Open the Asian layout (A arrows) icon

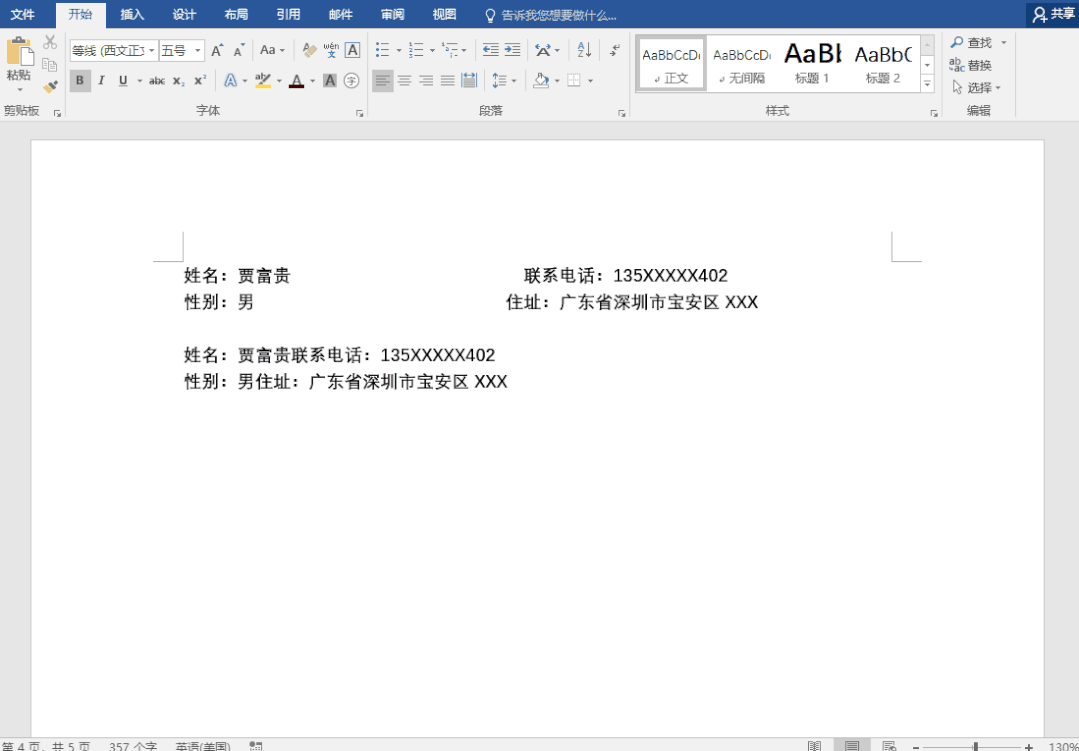[x=543, y=50]
